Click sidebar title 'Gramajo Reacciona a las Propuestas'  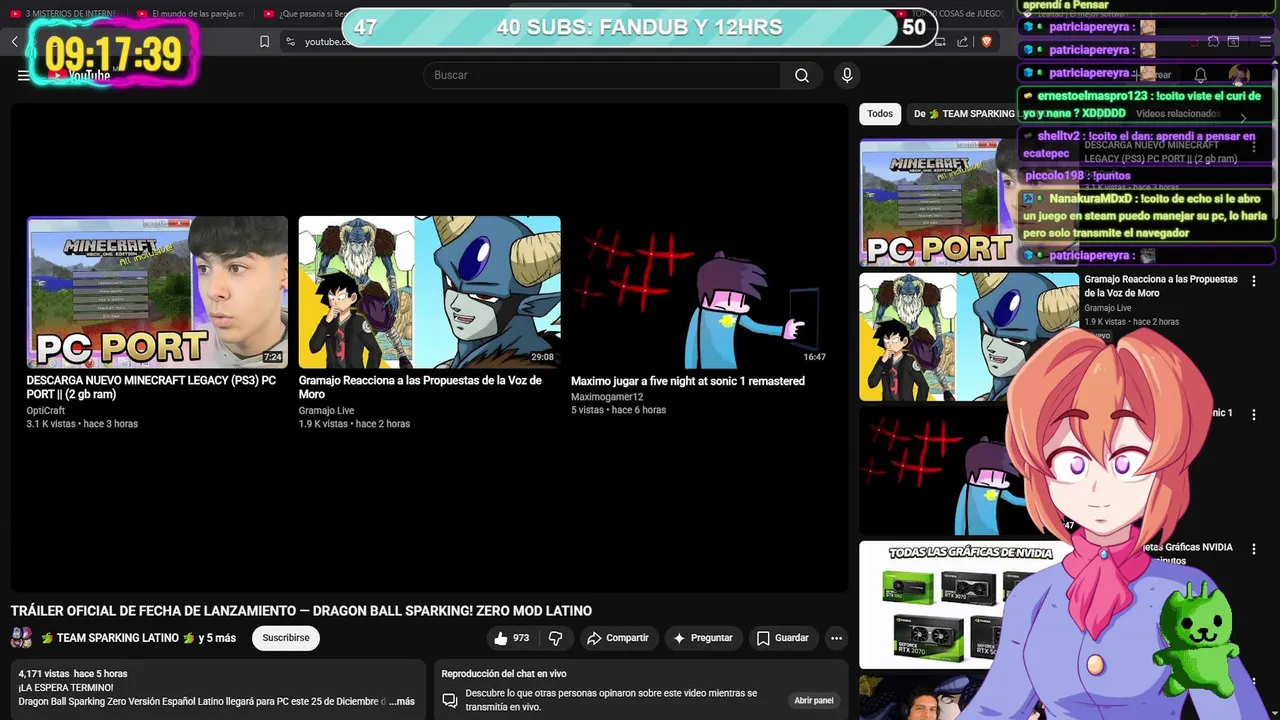(1161, 286)
